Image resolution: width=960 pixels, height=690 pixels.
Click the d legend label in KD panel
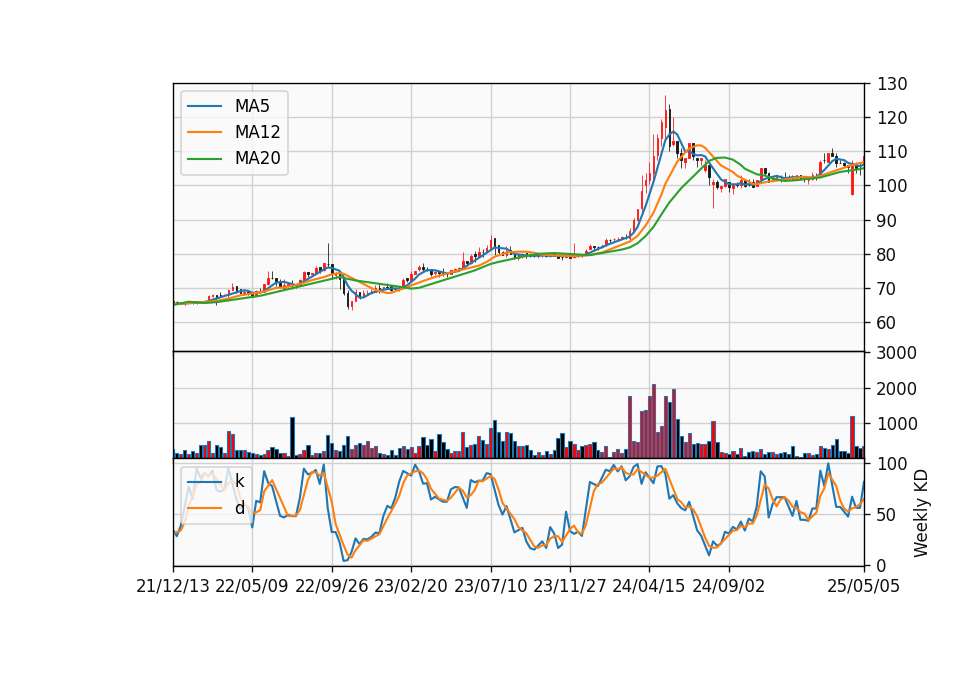pos(239,508)
